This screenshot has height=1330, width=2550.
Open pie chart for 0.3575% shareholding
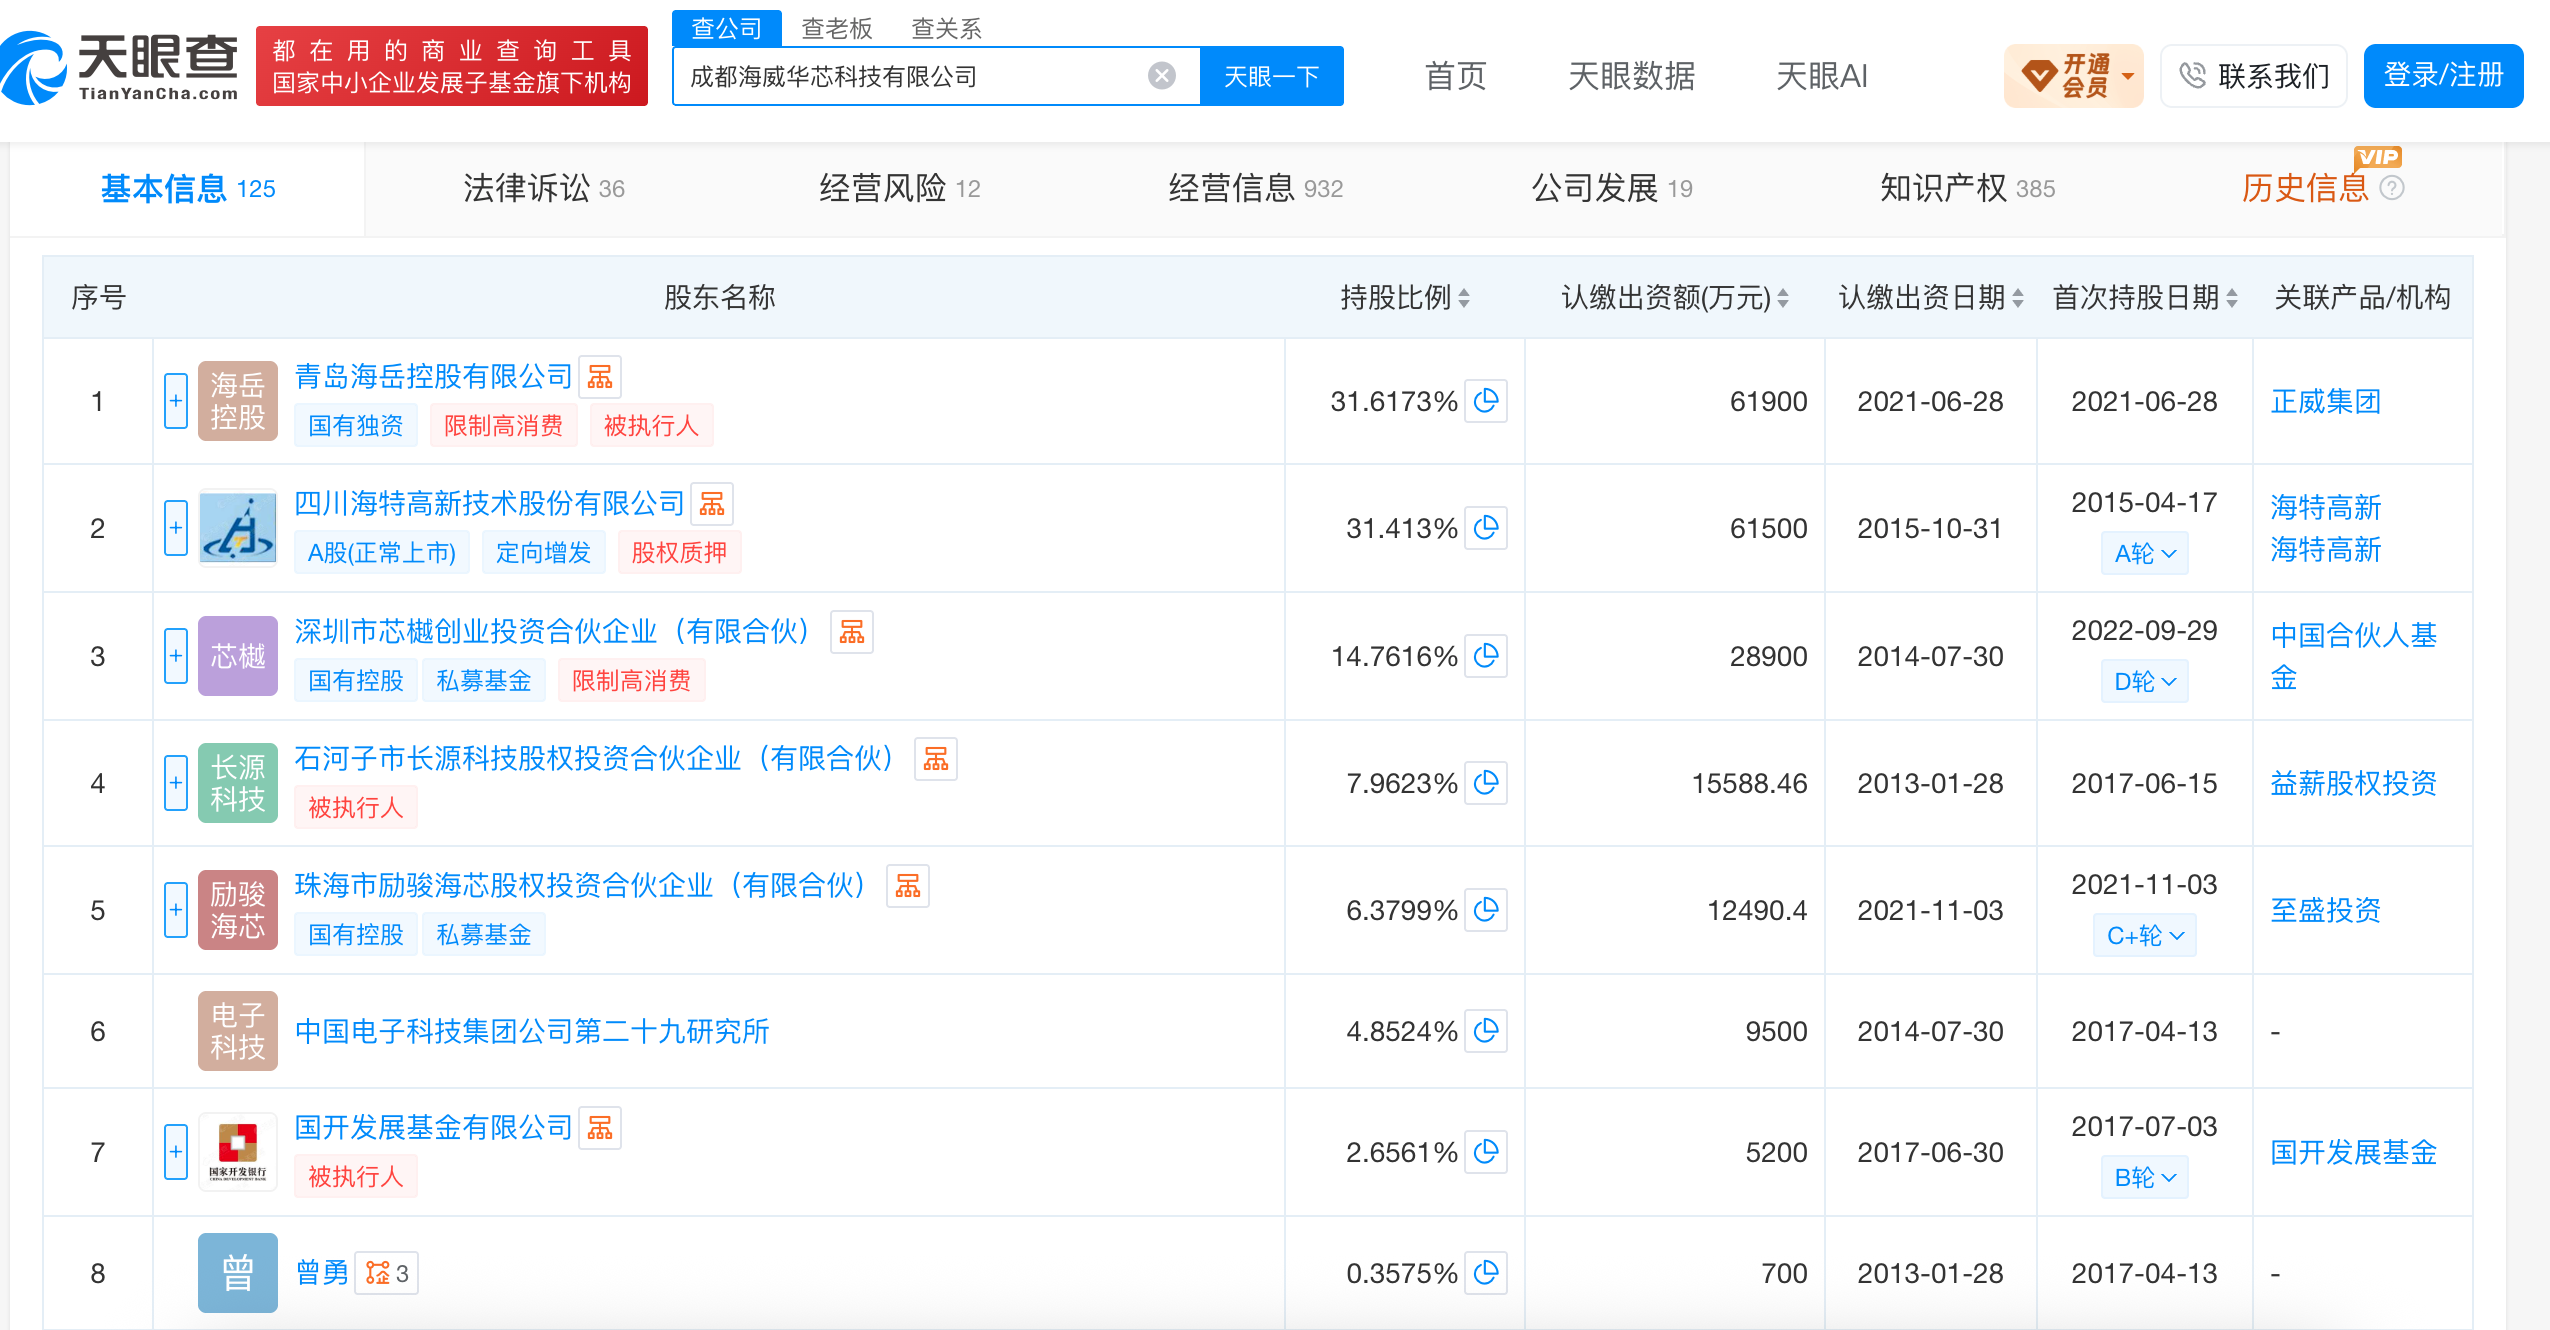1486,1273
